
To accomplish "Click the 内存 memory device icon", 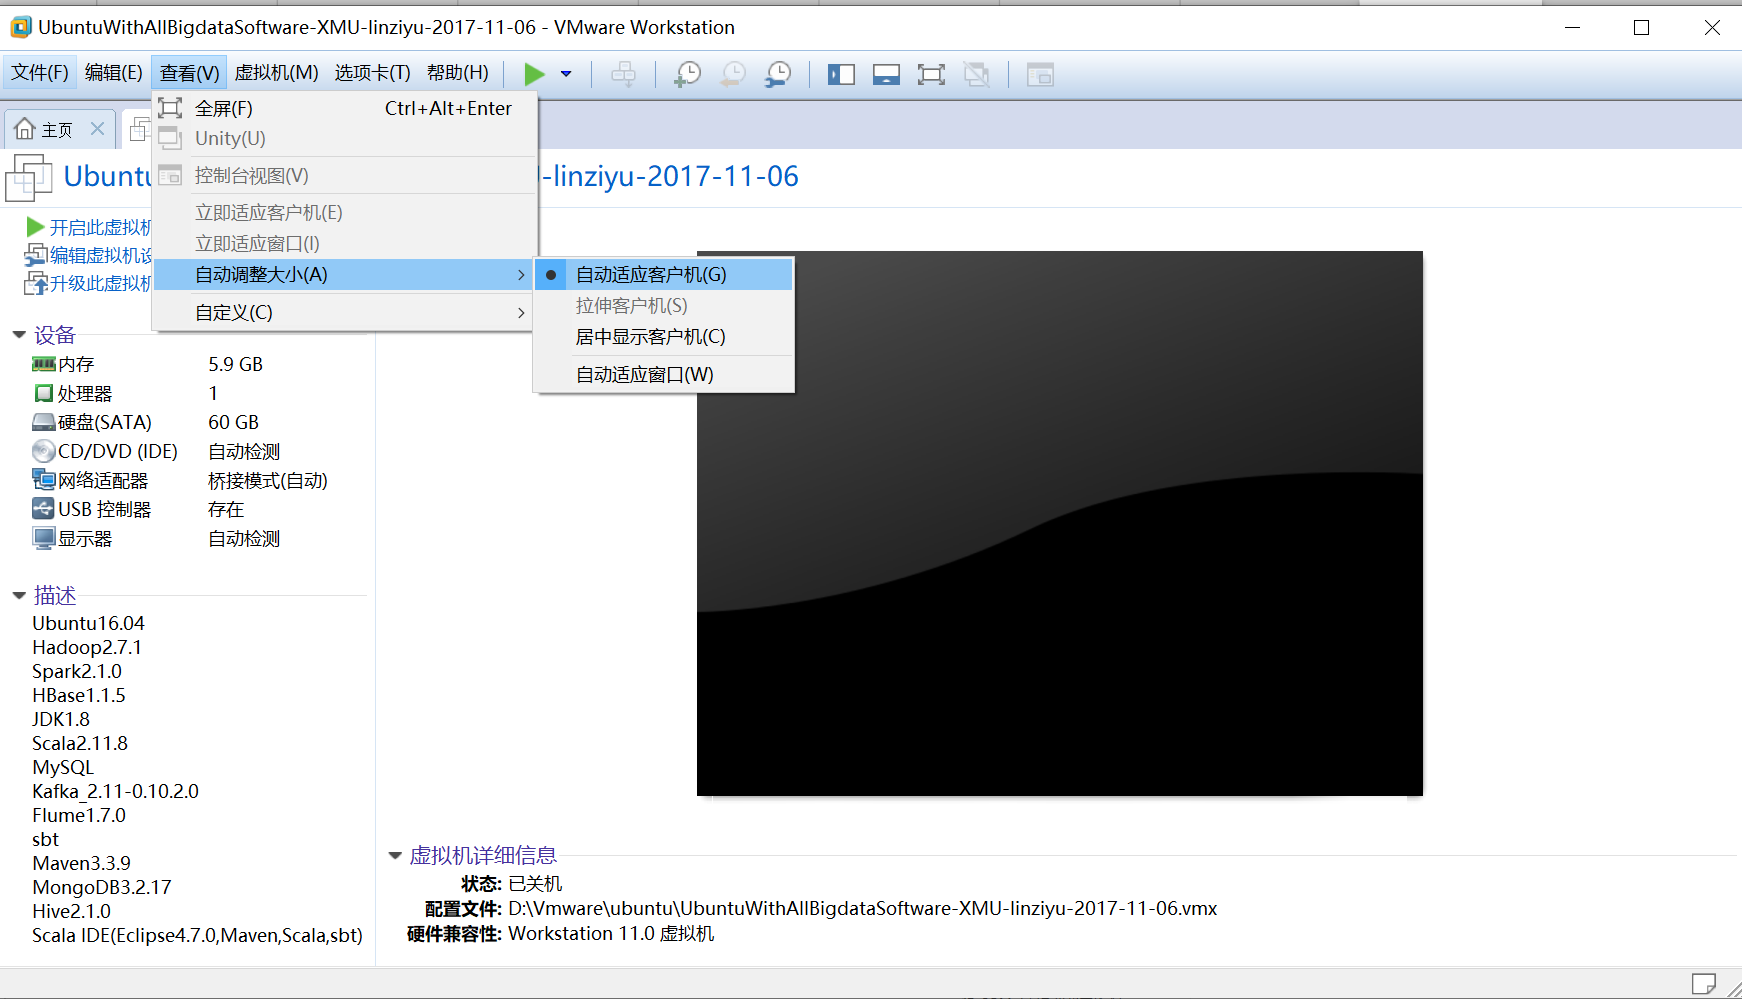I will click(x=44, y=364).
